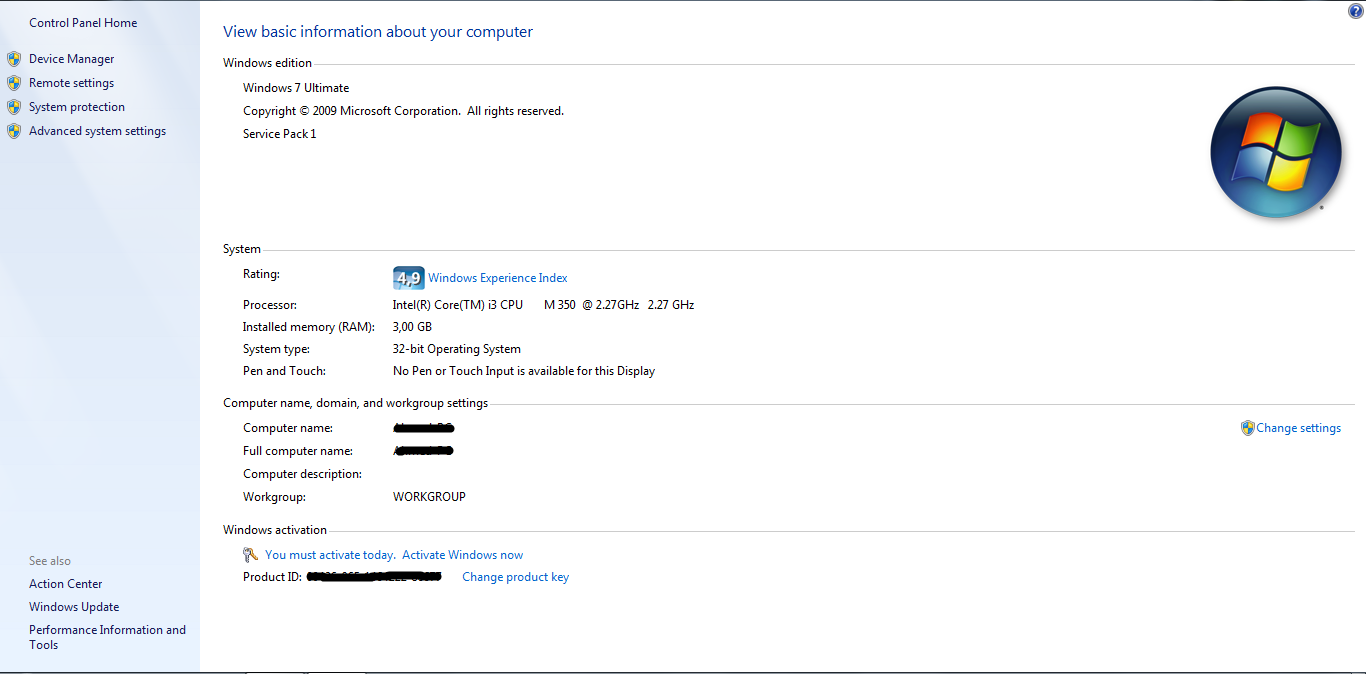
Task: Open the Device Manager link
Action: [x=72, y=59]
